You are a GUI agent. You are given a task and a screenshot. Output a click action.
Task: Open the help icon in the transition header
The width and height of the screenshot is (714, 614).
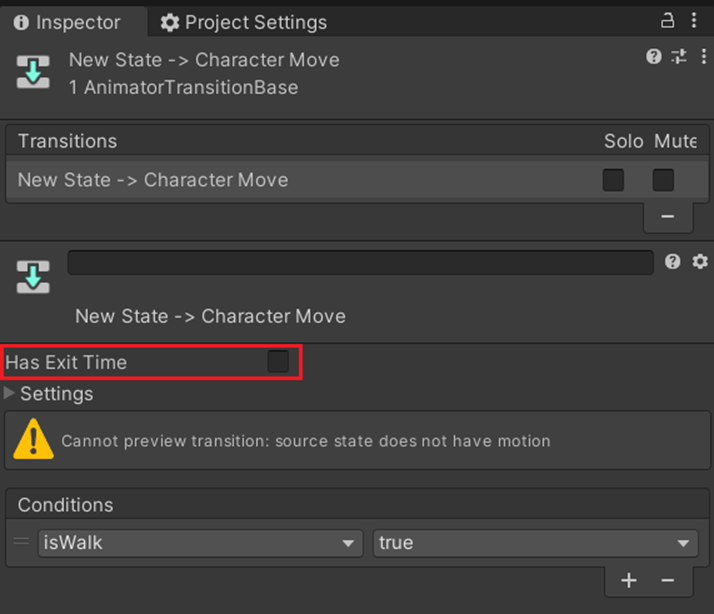pos(653,56)
